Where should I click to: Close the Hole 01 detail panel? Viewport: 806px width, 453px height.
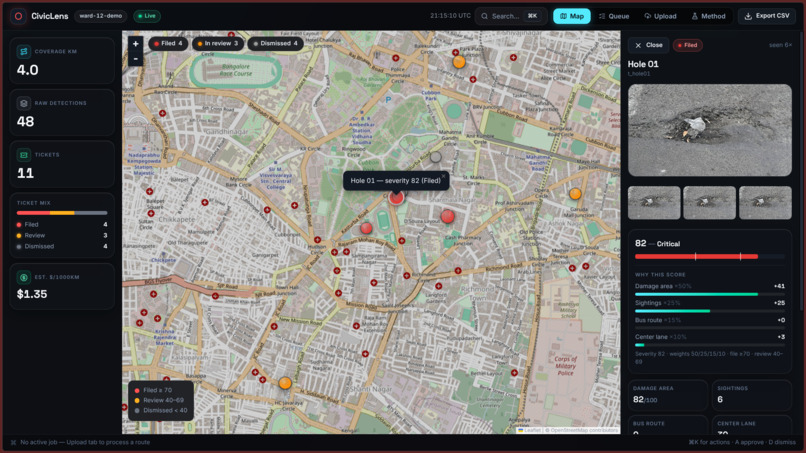tap(648, 45)
